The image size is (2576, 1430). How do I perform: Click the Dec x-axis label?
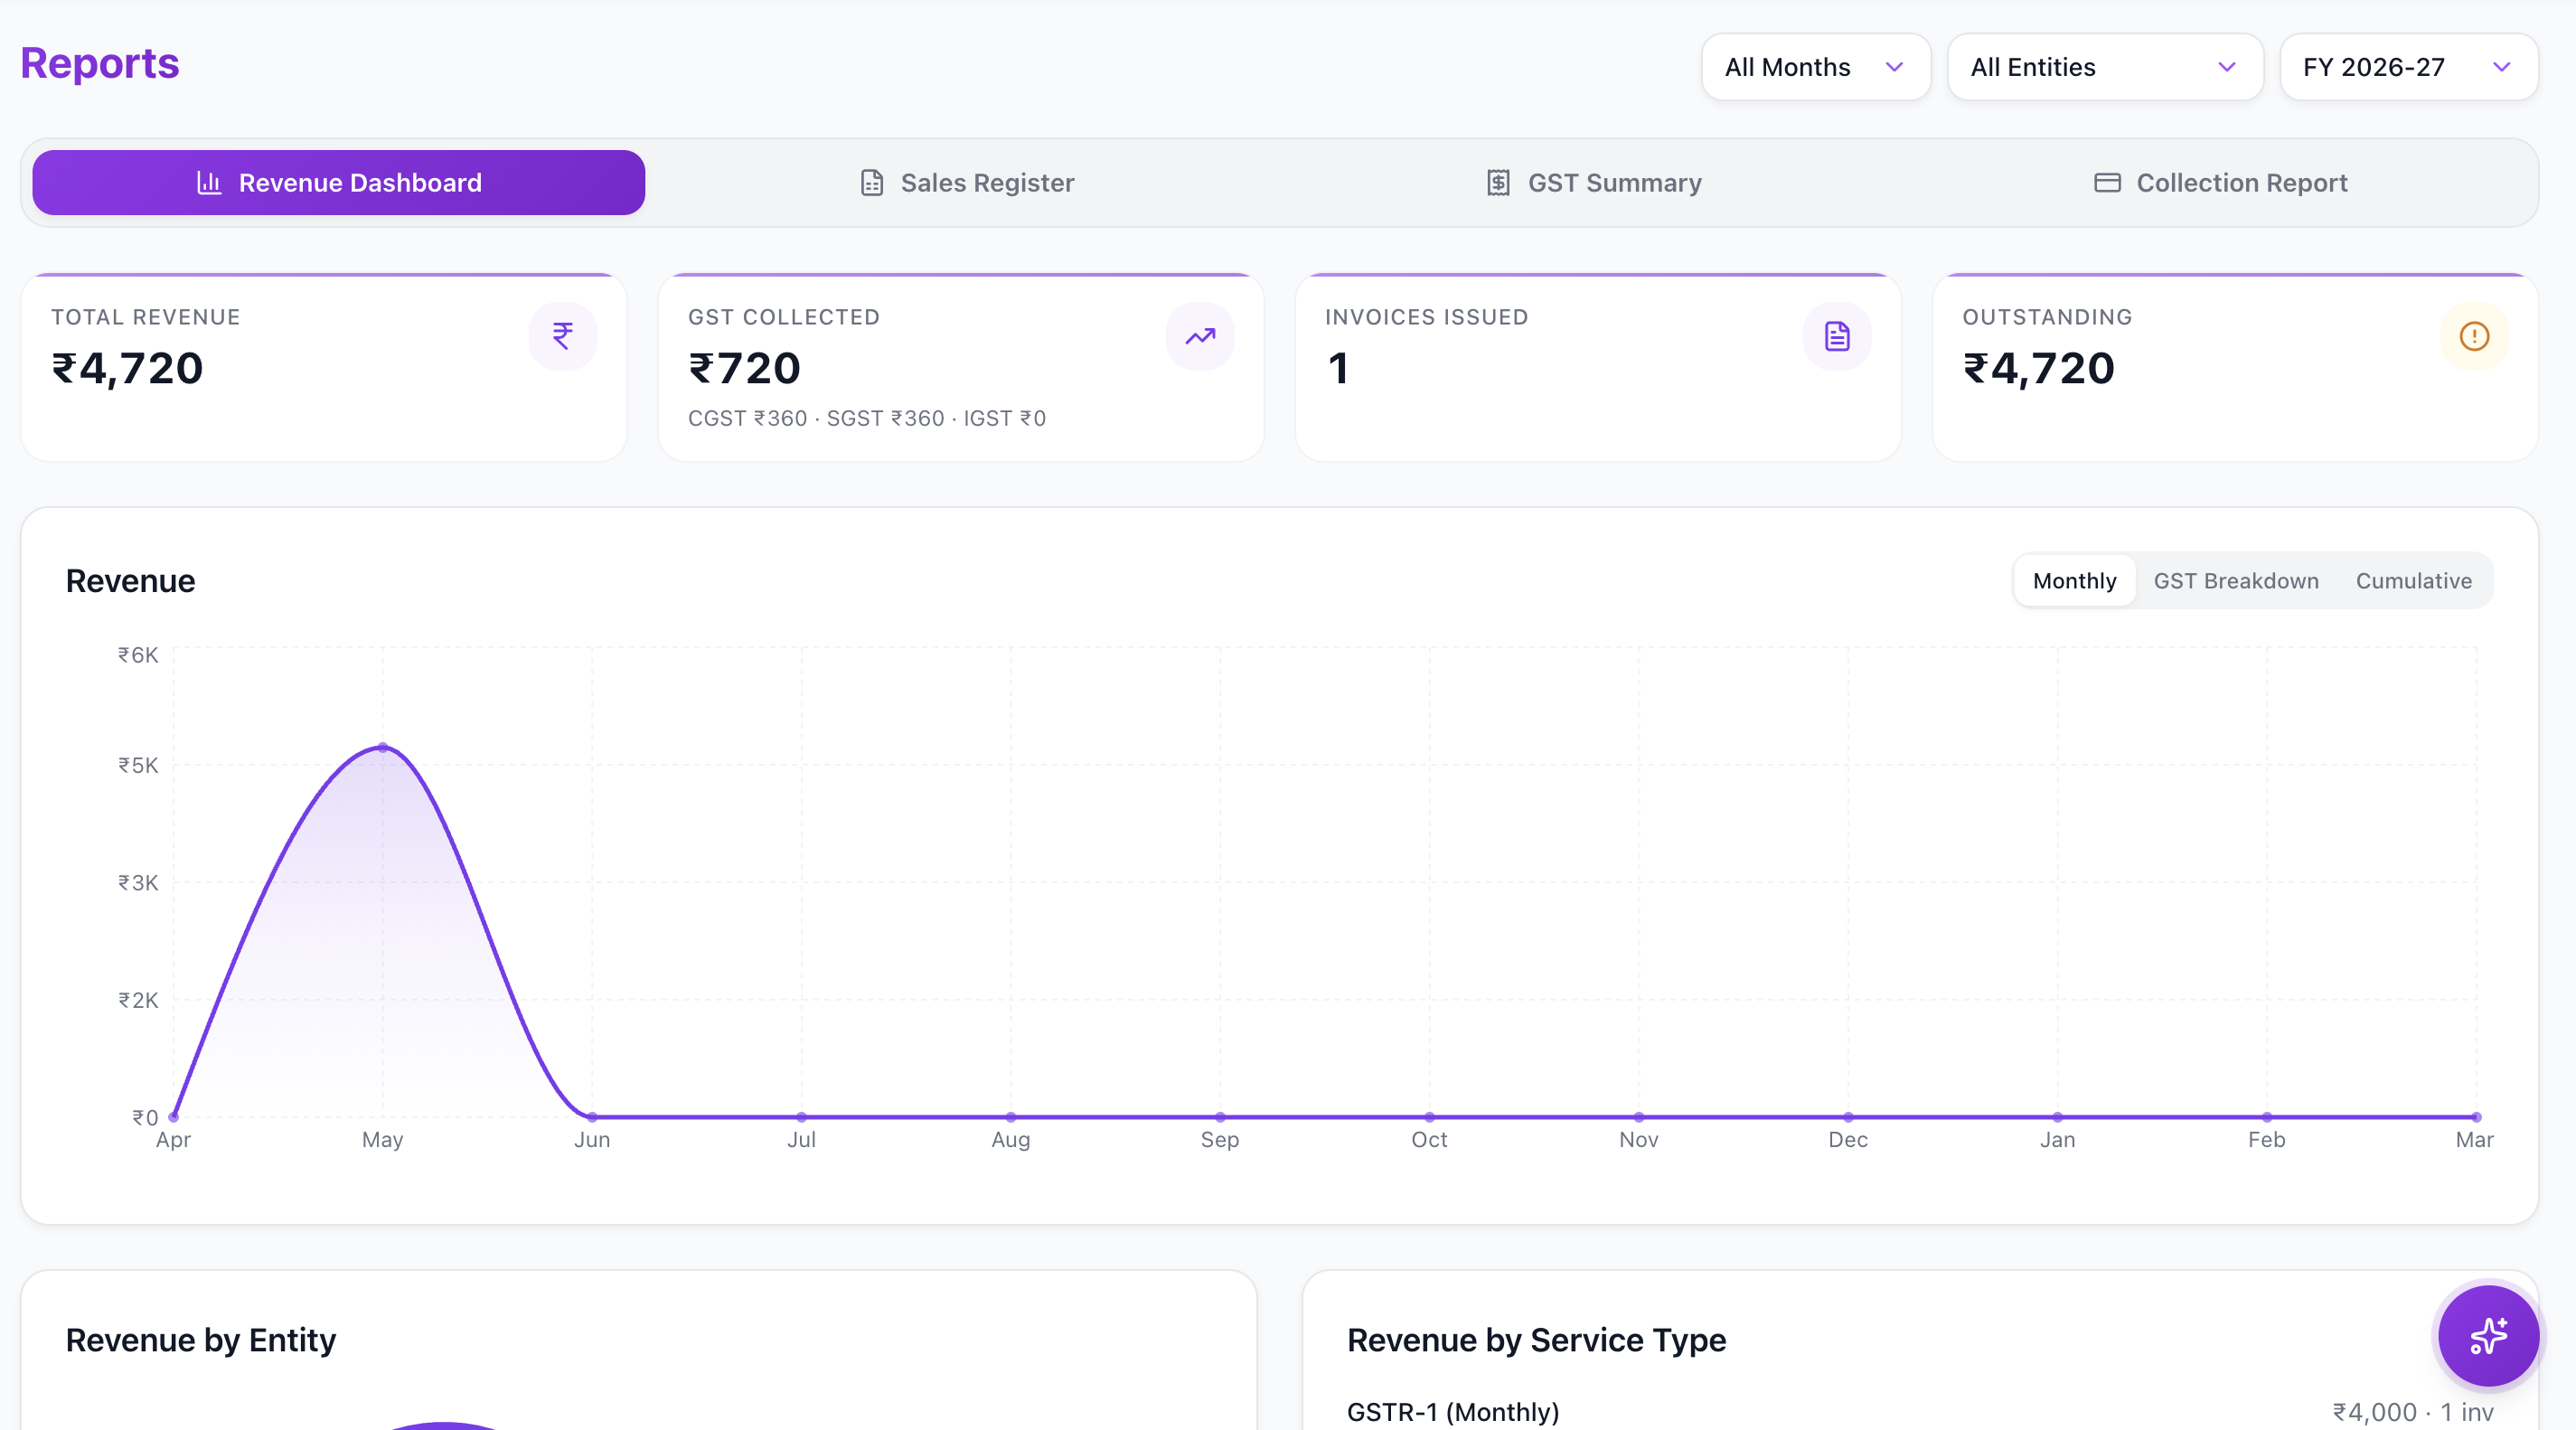click(1848, 1139)
